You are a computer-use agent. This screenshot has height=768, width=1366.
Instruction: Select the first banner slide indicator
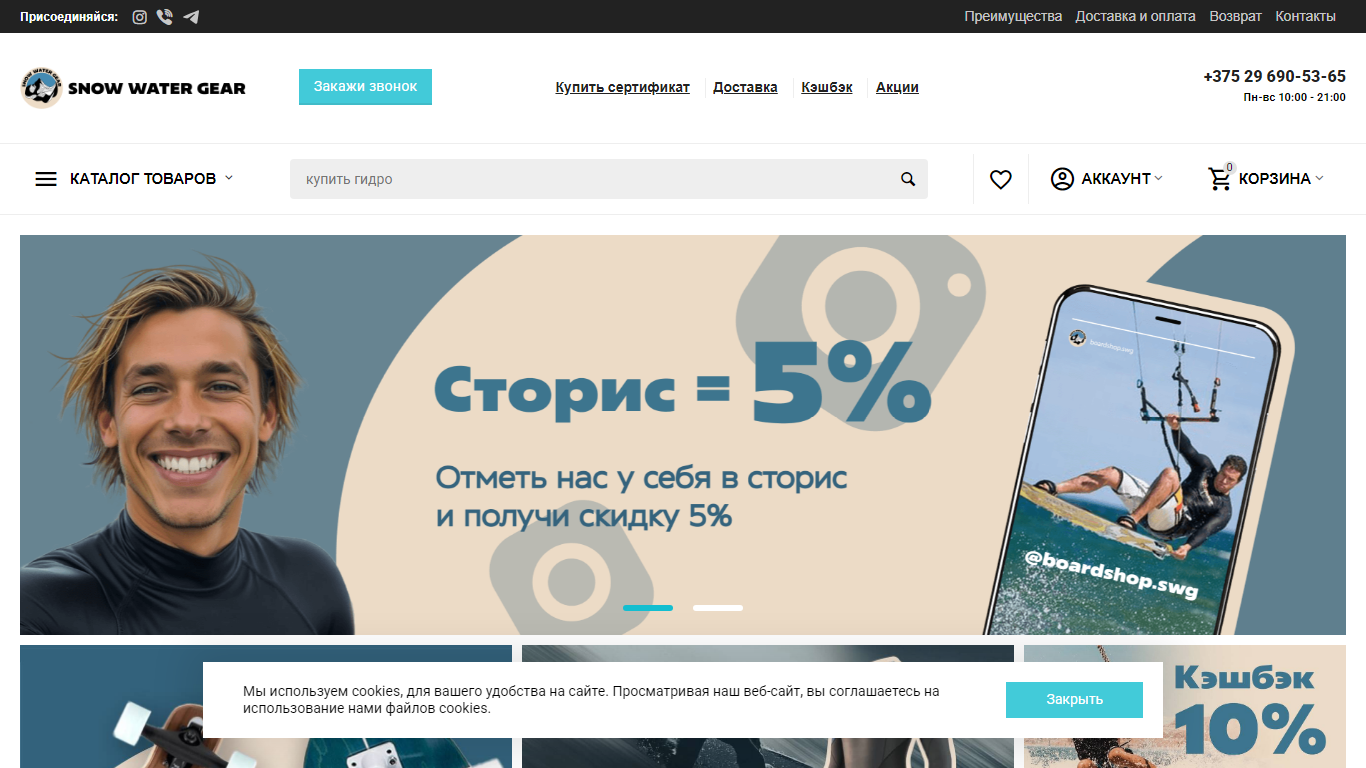648,608
